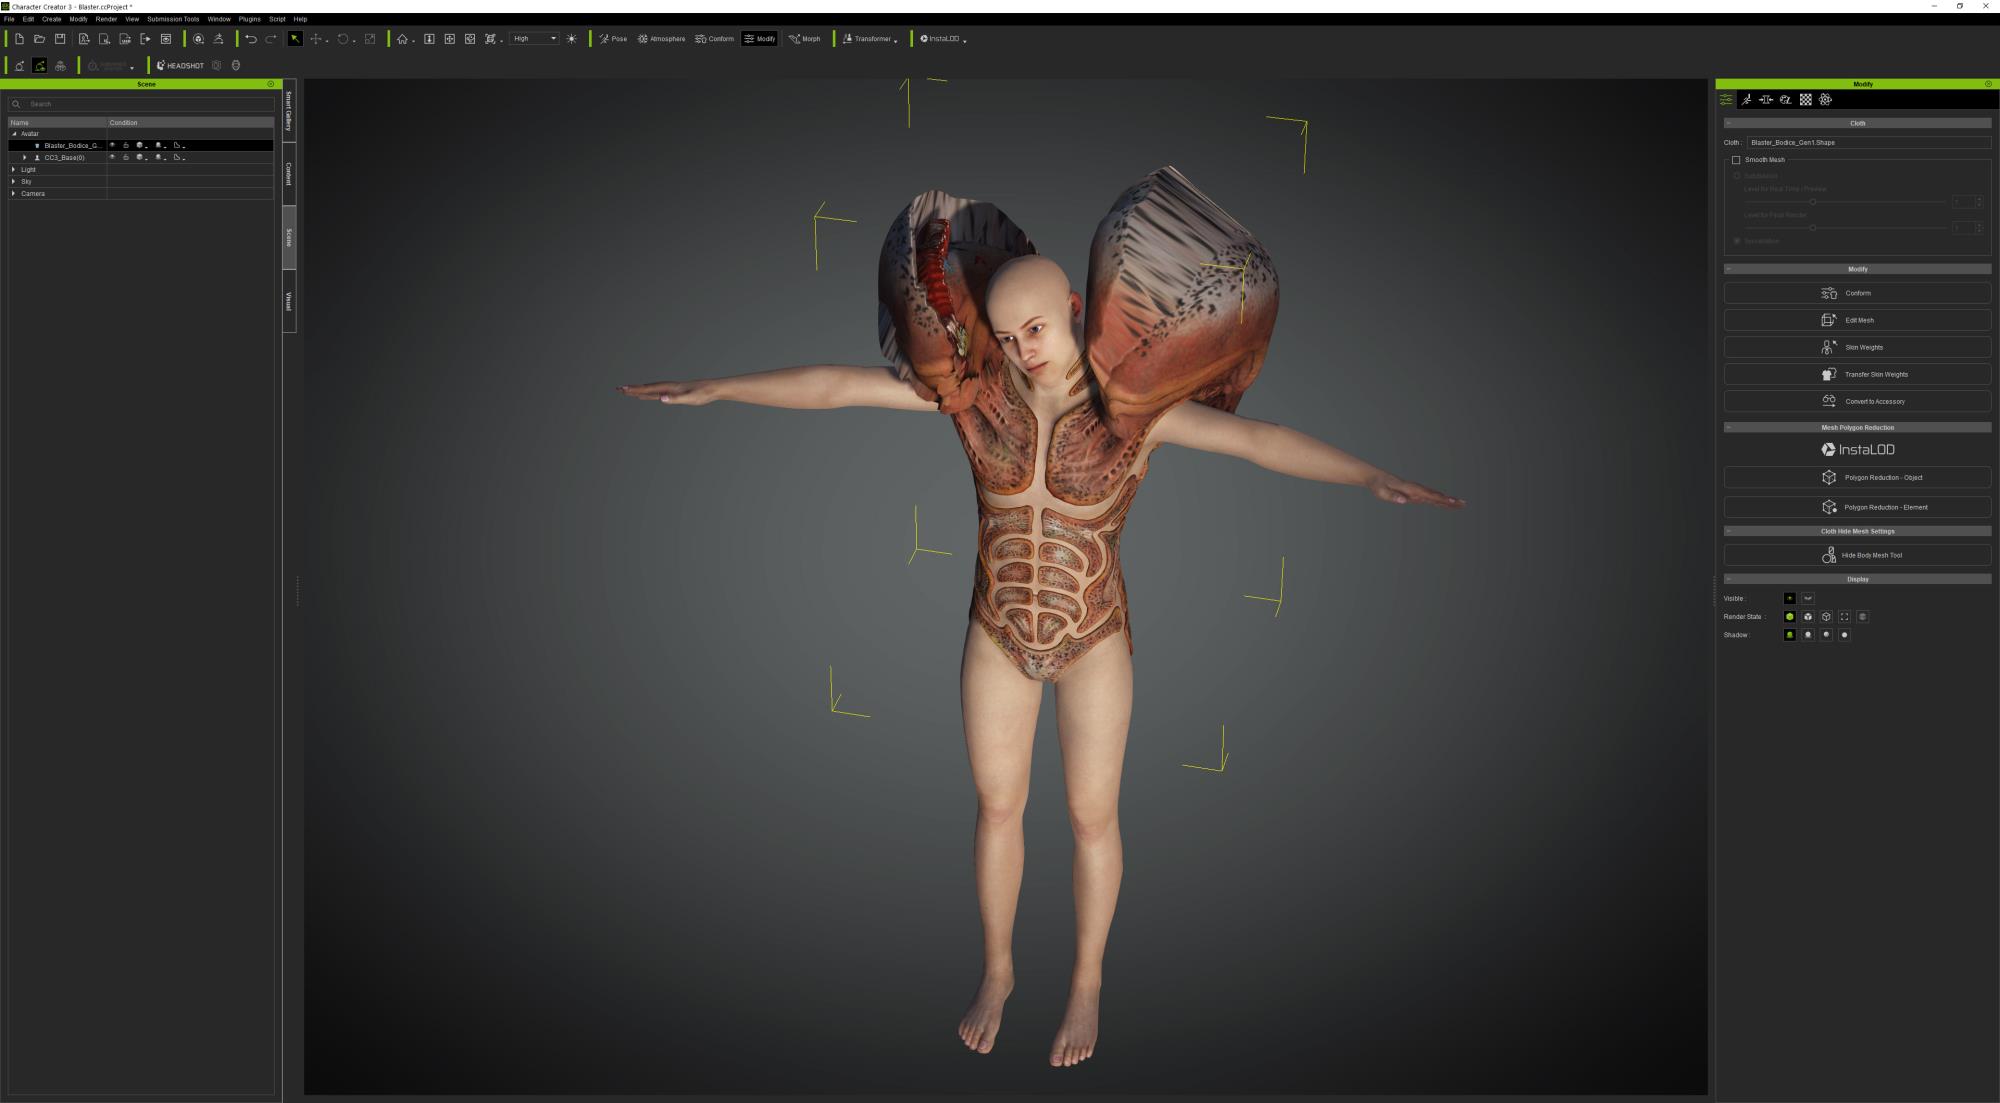Click Convert to Accessory button

click(1857, 401)
